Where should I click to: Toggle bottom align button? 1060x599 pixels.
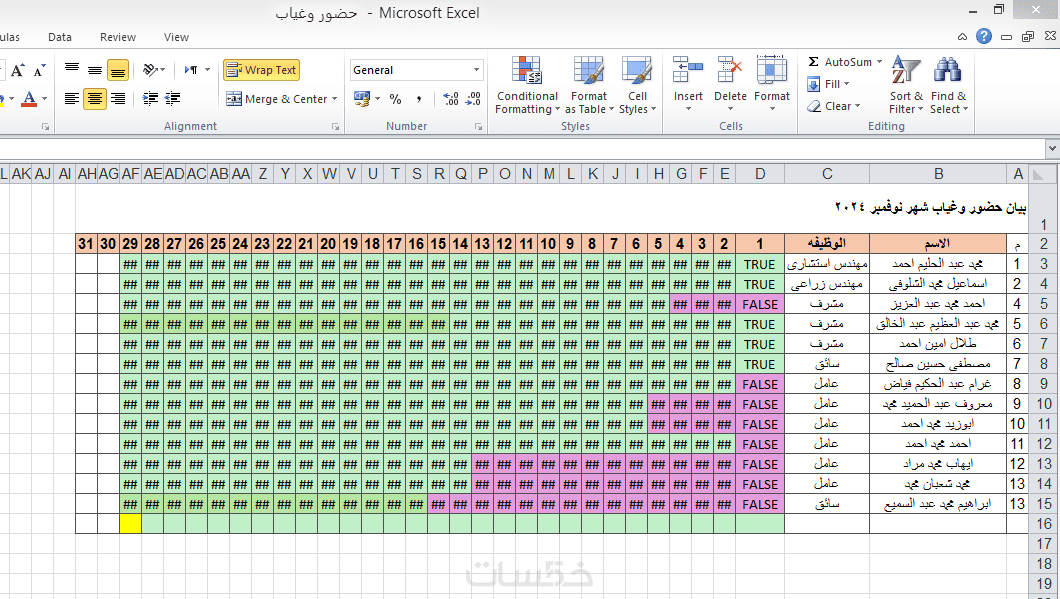tap(118, 70)
